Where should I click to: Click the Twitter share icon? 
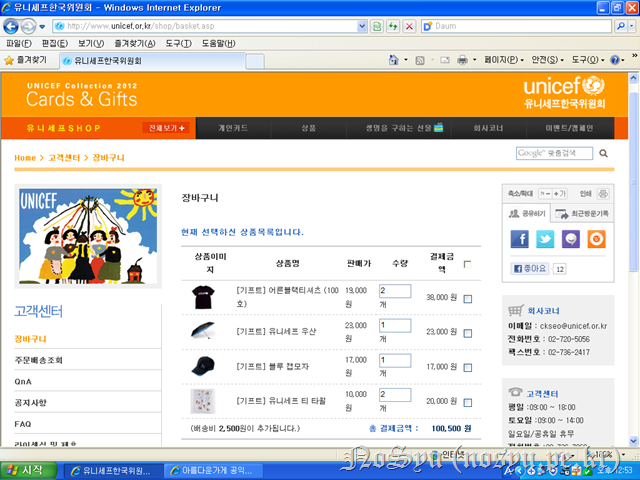[x=545, y=239]
